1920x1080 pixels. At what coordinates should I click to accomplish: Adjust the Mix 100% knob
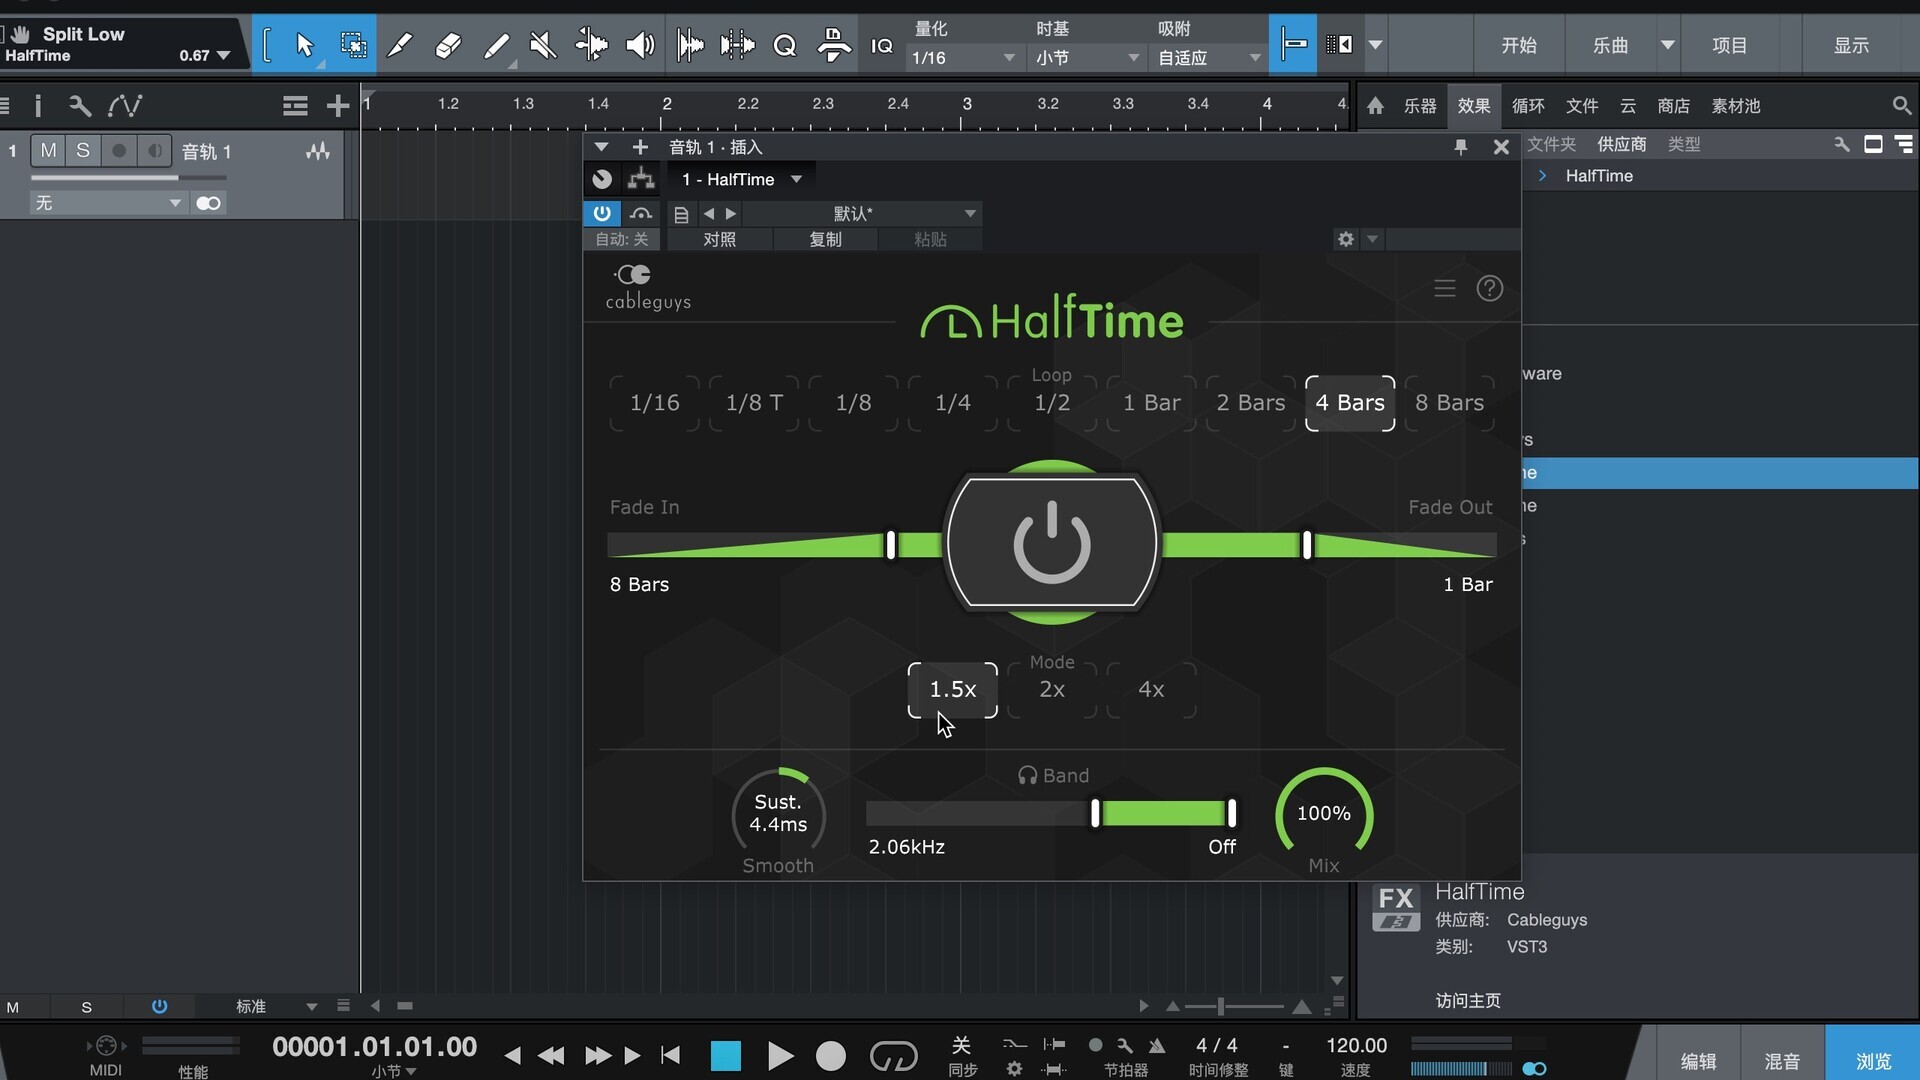(1324, 814)
